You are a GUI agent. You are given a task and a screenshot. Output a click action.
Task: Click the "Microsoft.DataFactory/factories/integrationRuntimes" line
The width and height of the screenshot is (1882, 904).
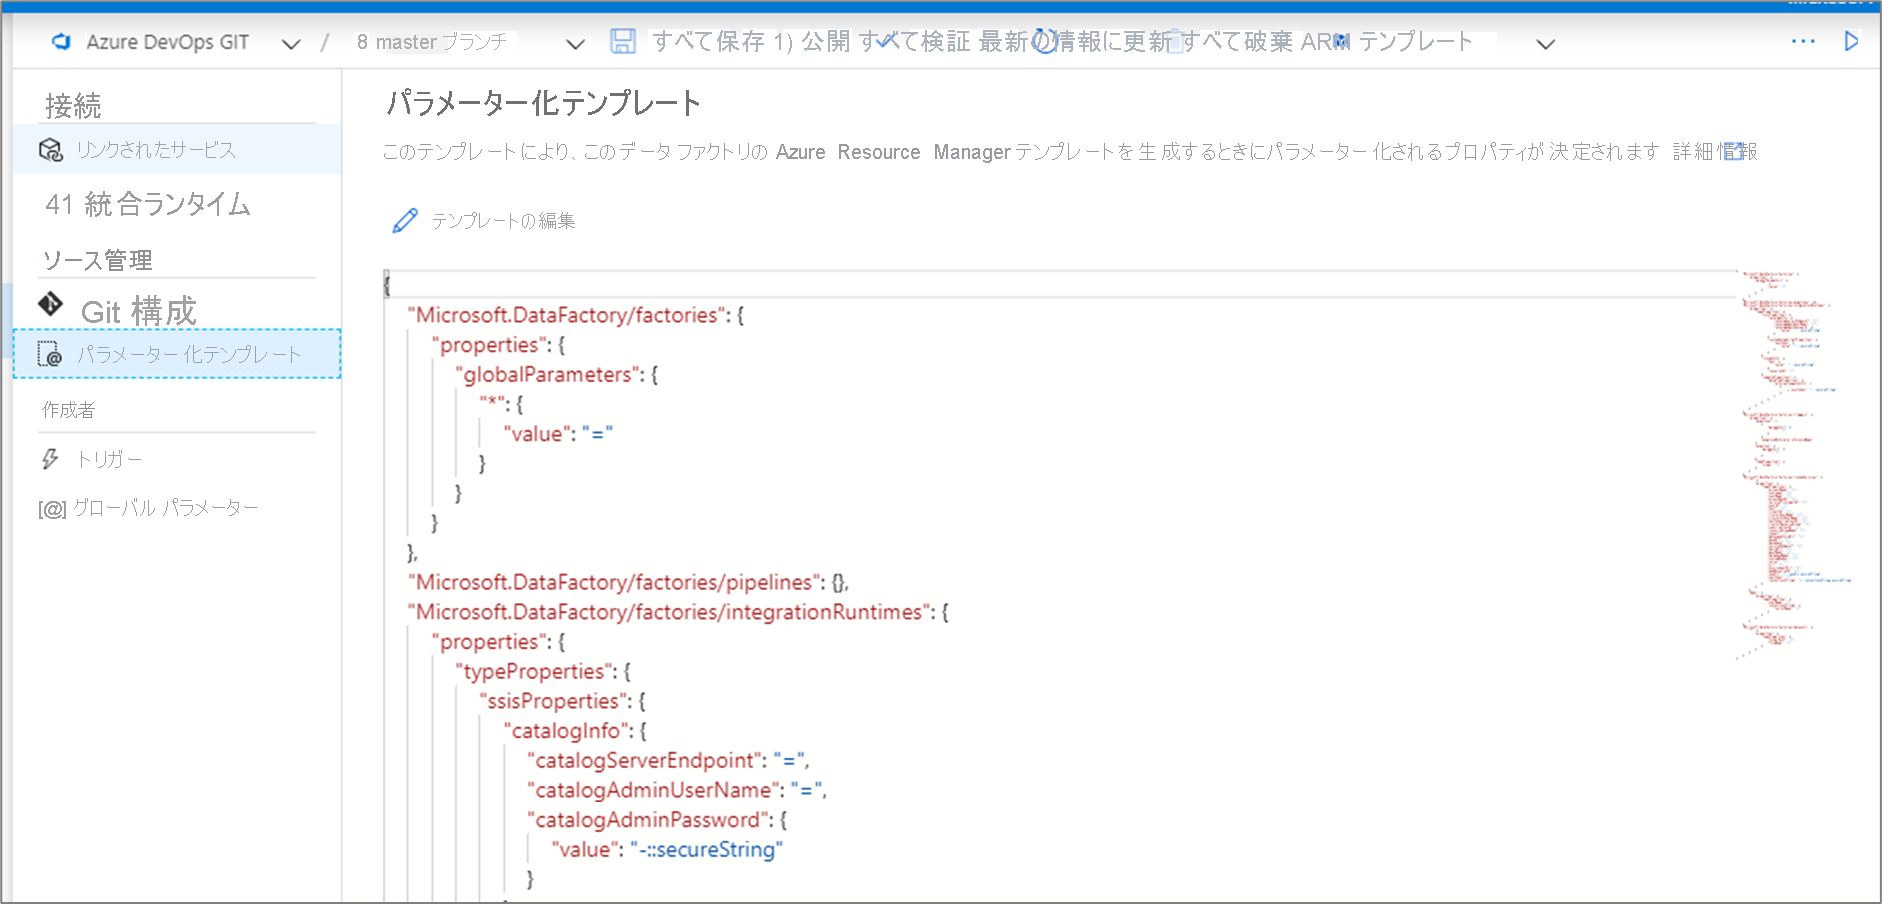[678, 612]
